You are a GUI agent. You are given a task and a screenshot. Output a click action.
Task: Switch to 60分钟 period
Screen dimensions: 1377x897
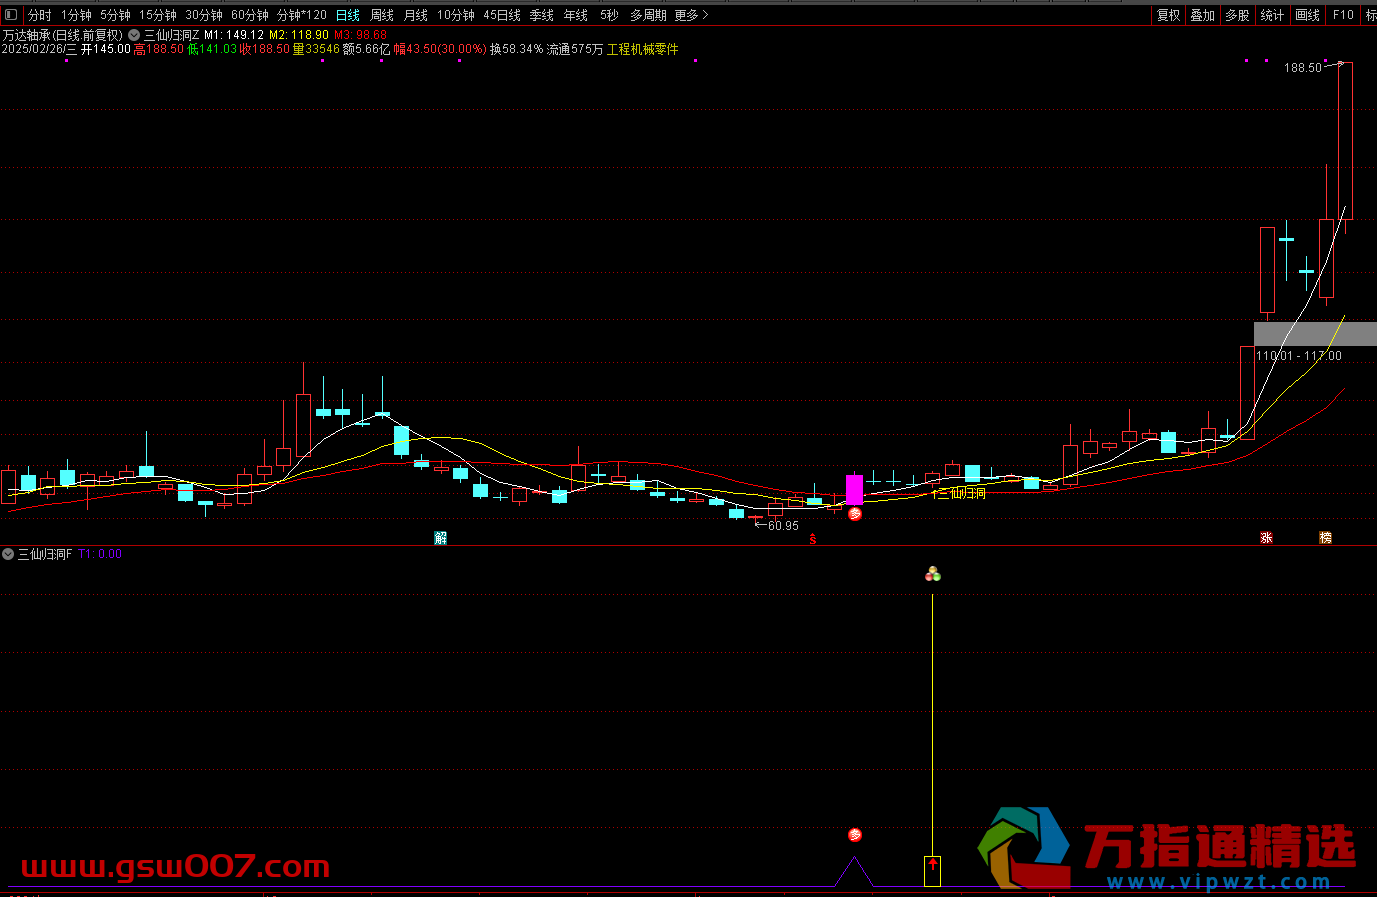pyautogui.click(x=250, y=15)
